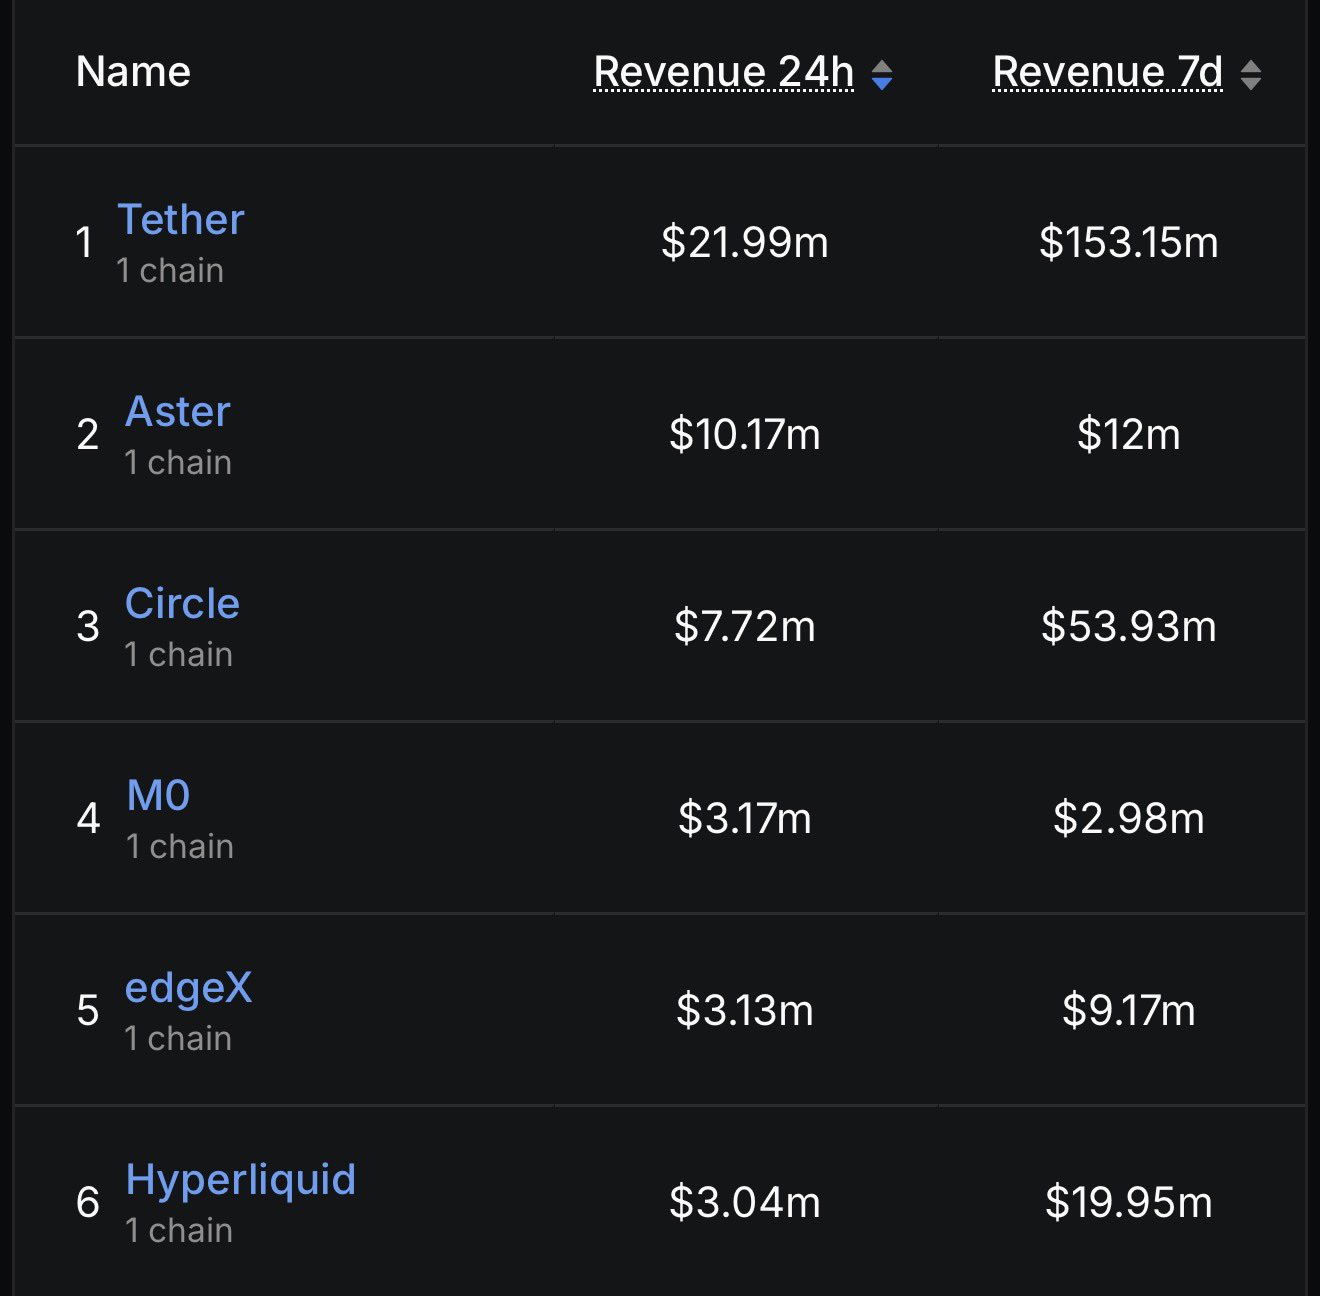
Task: Select Tether's $153.15m 7d revenue cell
Action: [1128, 242]
